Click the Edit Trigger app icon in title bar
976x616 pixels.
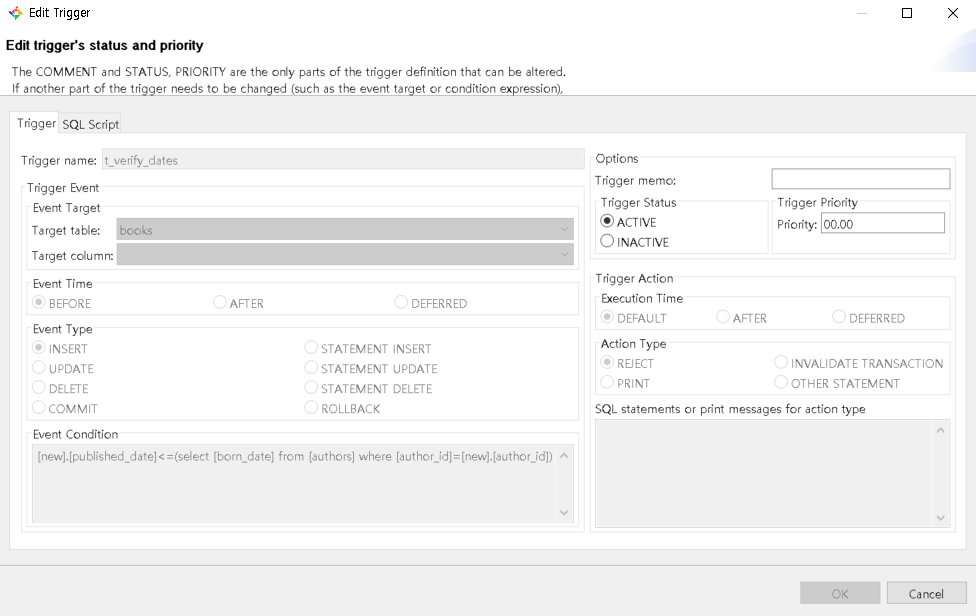point(15,13)
